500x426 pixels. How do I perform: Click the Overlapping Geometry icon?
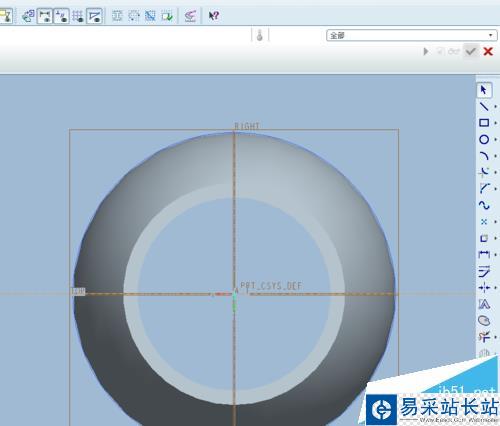pos(150,16)
